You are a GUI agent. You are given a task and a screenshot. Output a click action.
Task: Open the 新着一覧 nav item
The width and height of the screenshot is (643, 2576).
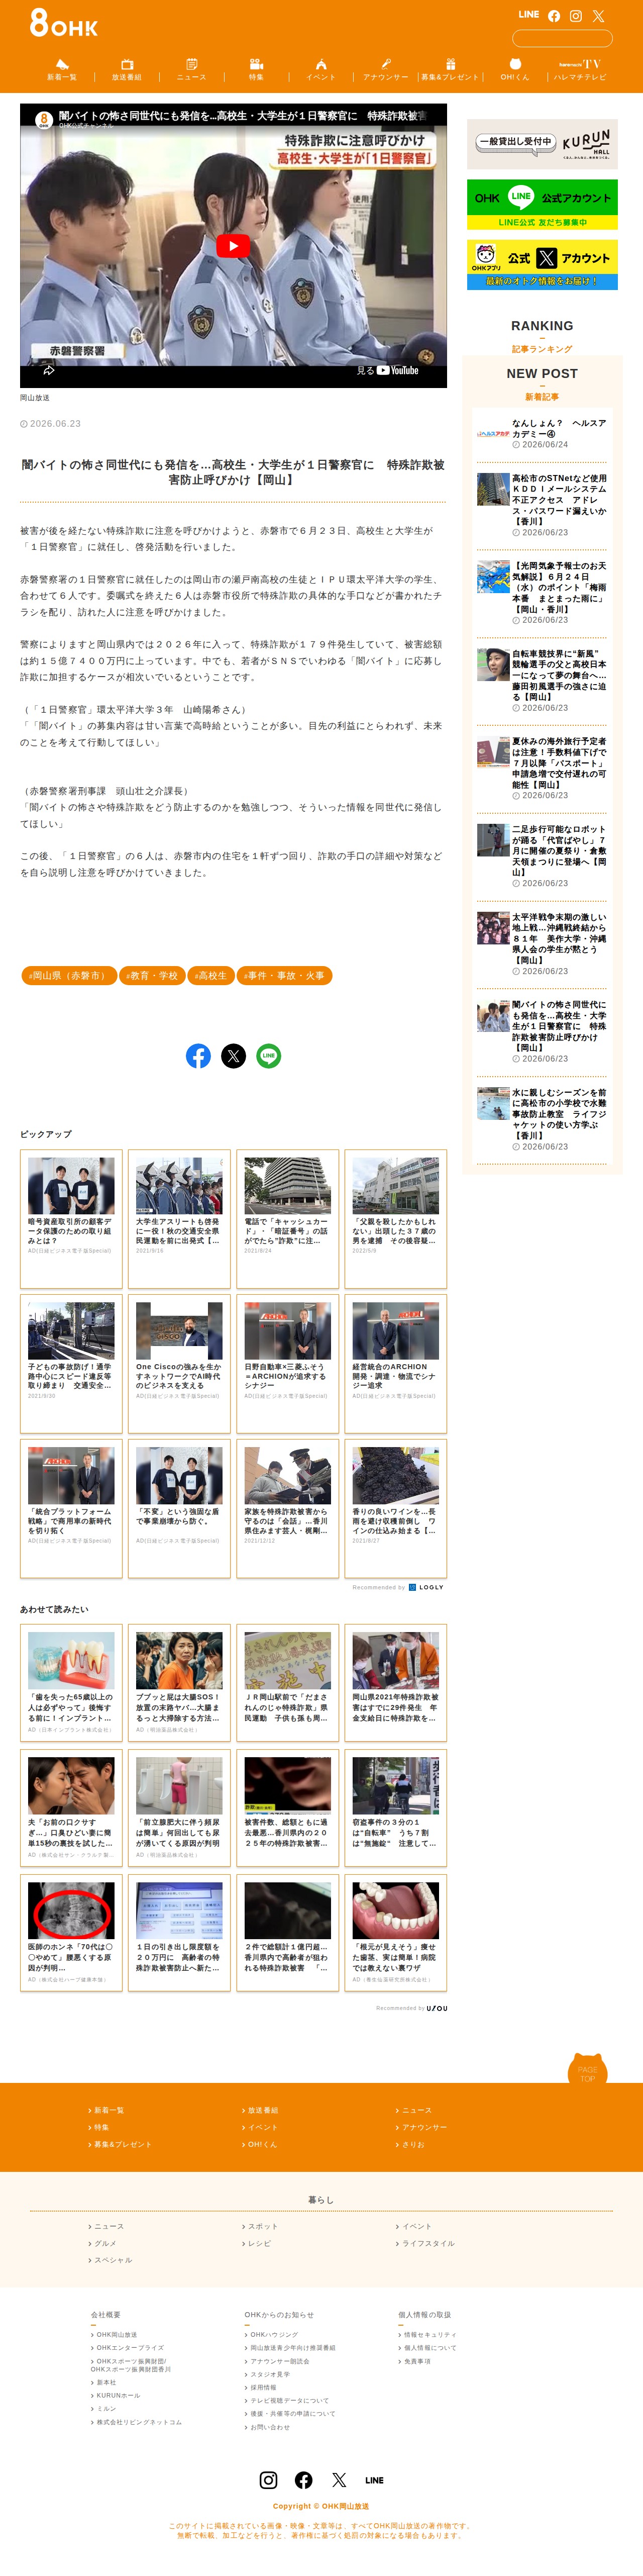[x=62, y=69]
